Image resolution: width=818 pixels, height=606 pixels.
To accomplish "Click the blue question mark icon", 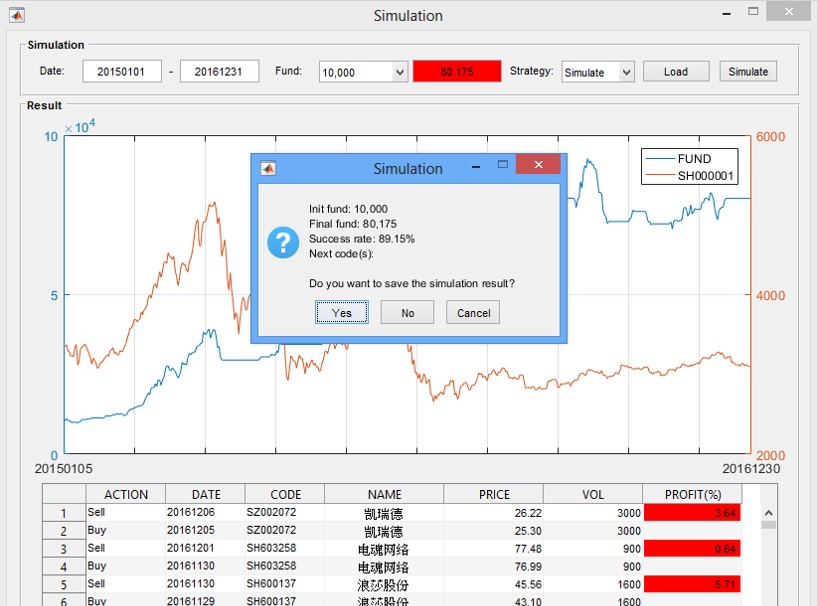I will click(283, 242).
